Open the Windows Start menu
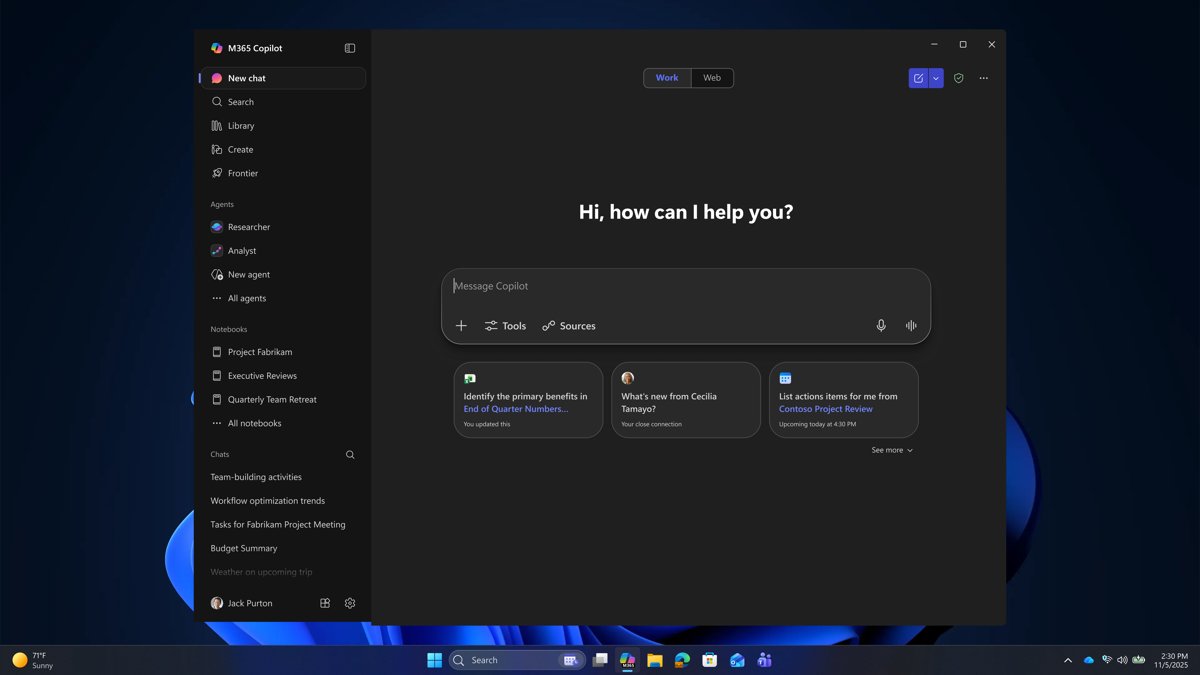Screen dimensions: 1200x675 (x=435, y=660)
